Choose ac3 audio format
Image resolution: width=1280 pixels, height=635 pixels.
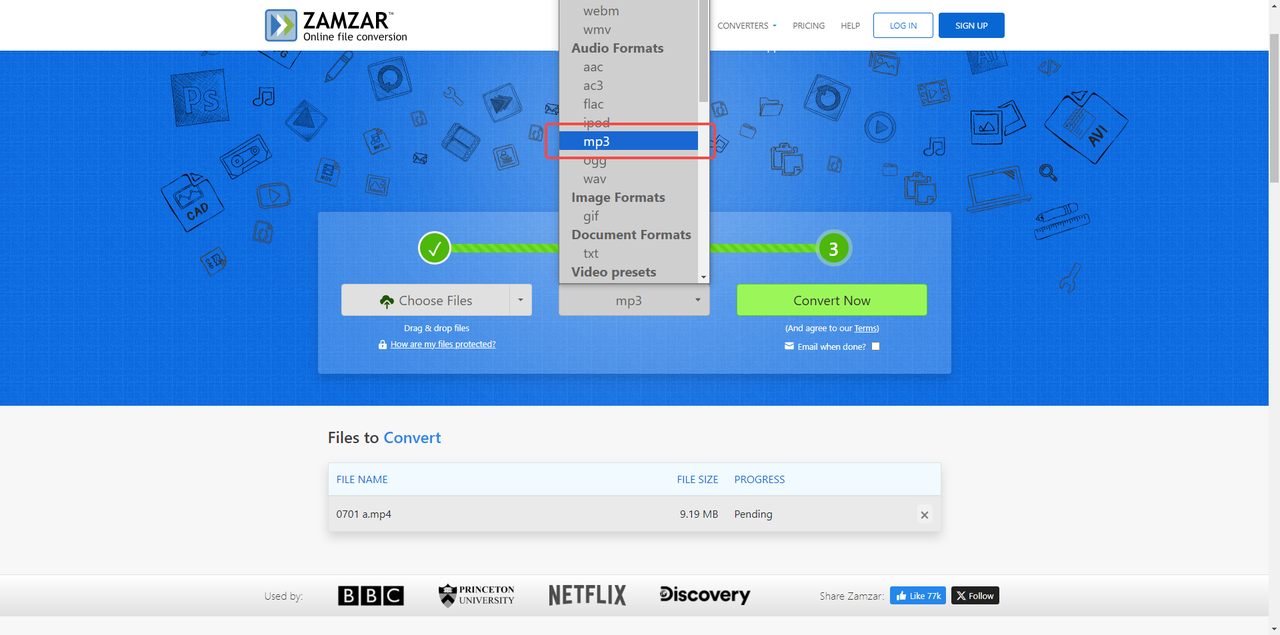tap(593, 85)
